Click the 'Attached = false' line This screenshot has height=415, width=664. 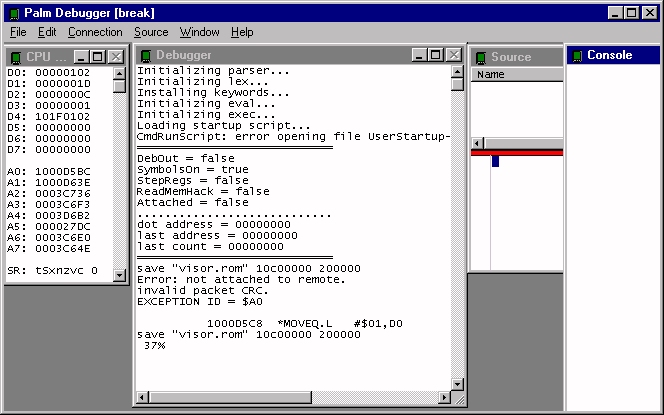(193, 202)
